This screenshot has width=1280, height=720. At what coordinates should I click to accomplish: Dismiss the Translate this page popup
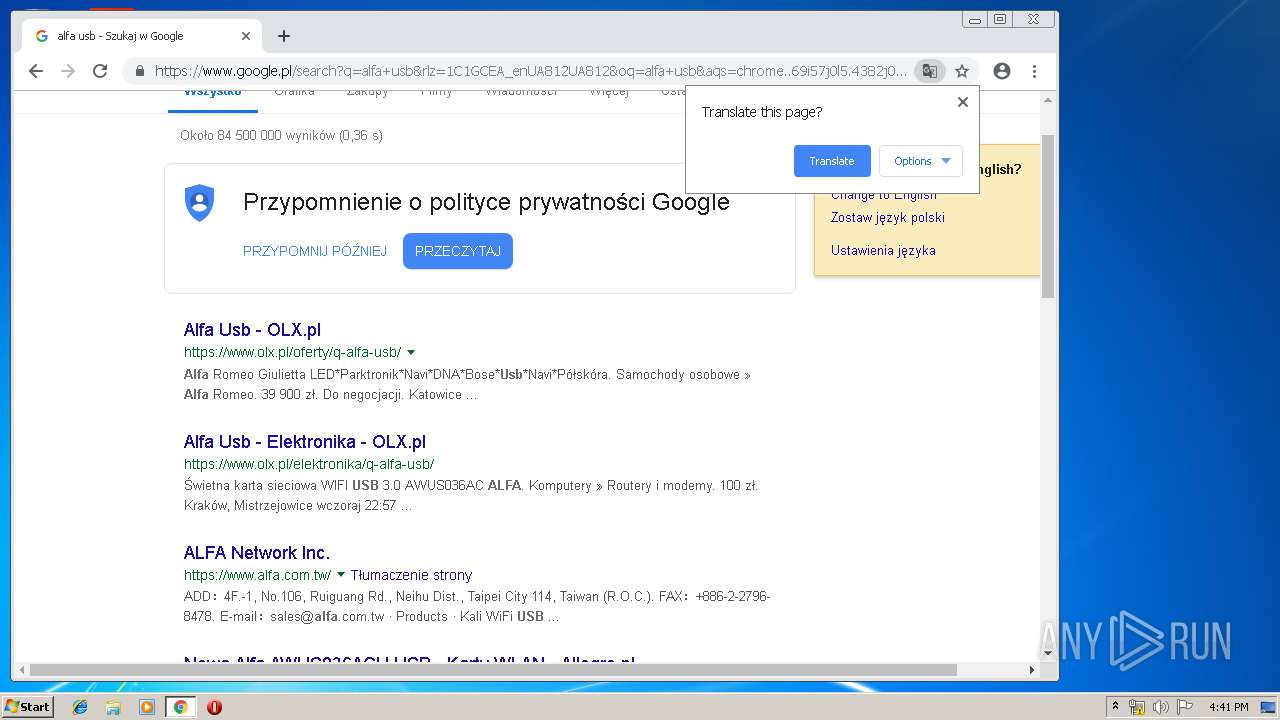(963, 102)
